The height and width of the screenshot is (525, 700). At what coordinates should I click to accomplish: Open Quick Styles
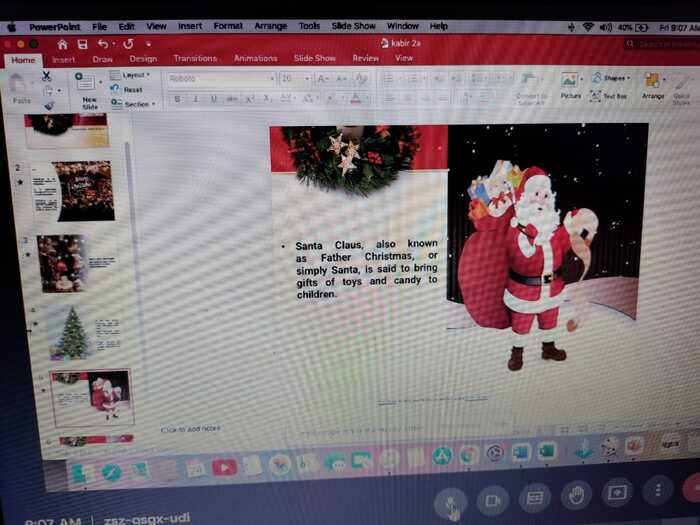[x=681, y=91]
